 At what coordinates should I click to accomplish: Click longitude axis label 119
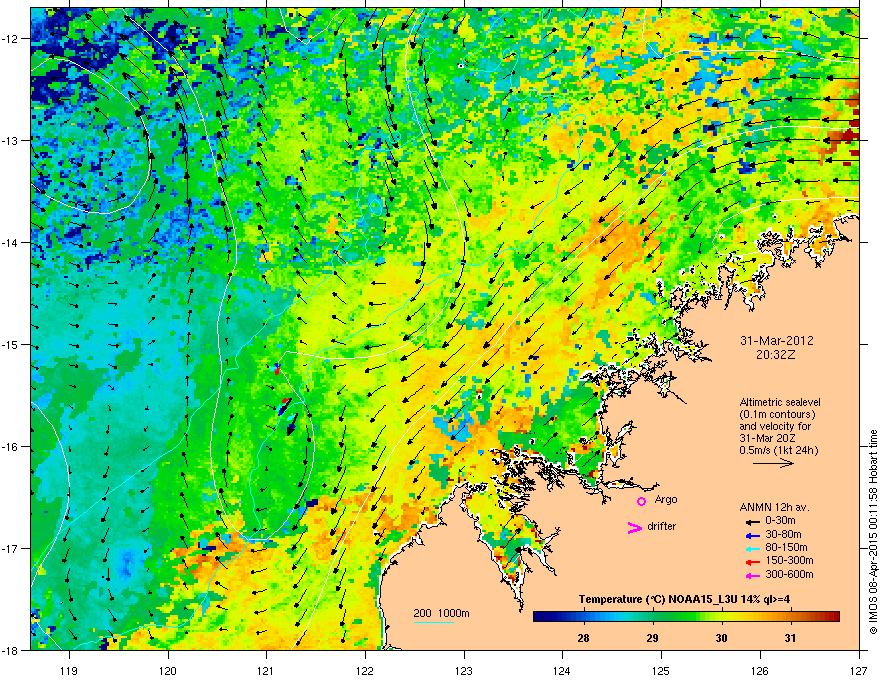[x=69, y=670]
